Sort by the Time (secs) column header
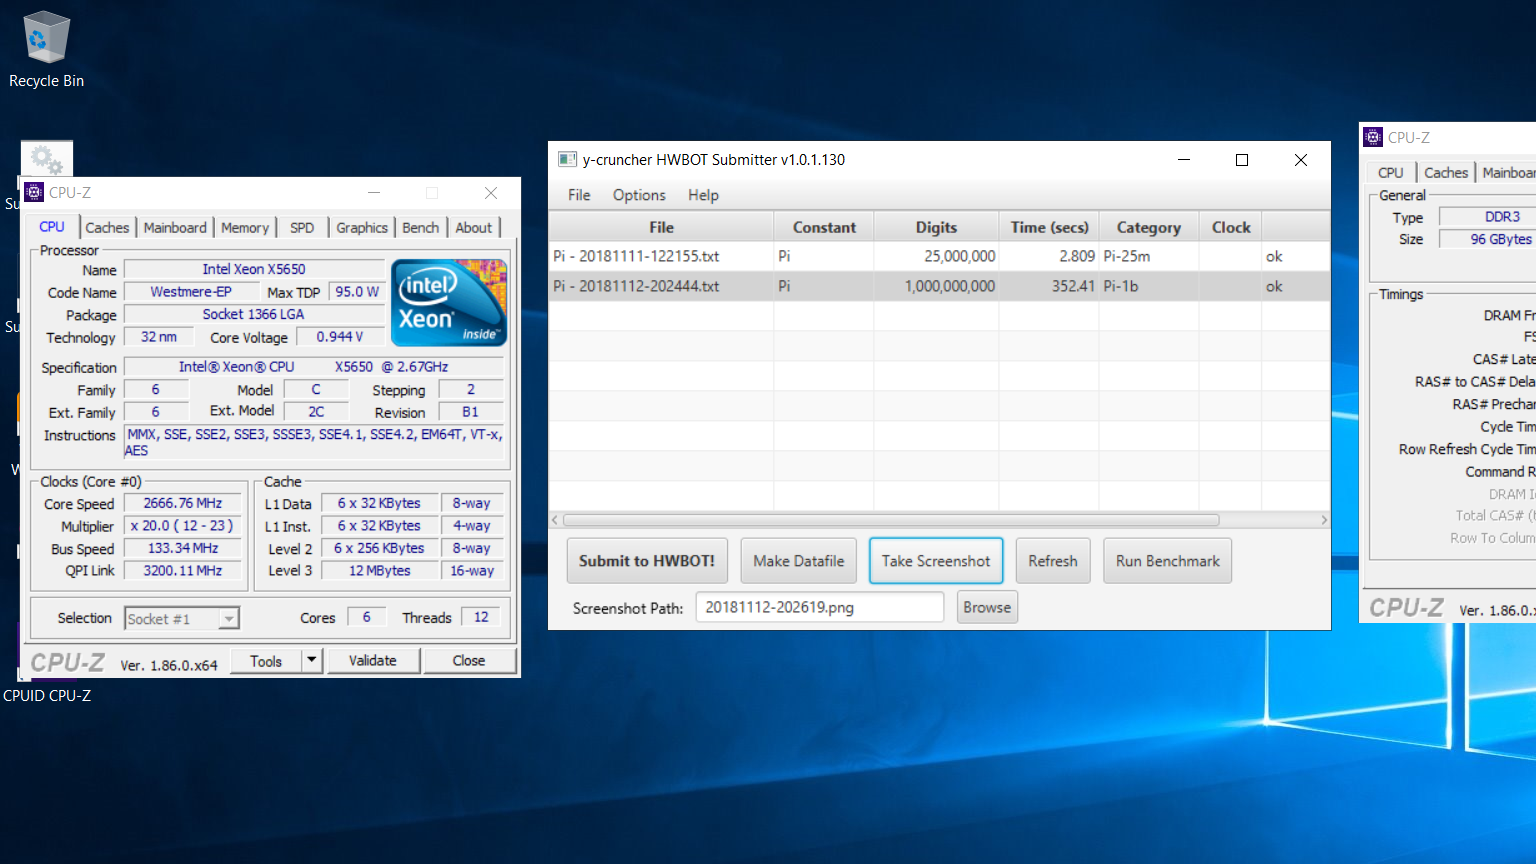The width and height of the screenshot is (1536, 864). coord(1049,227)
